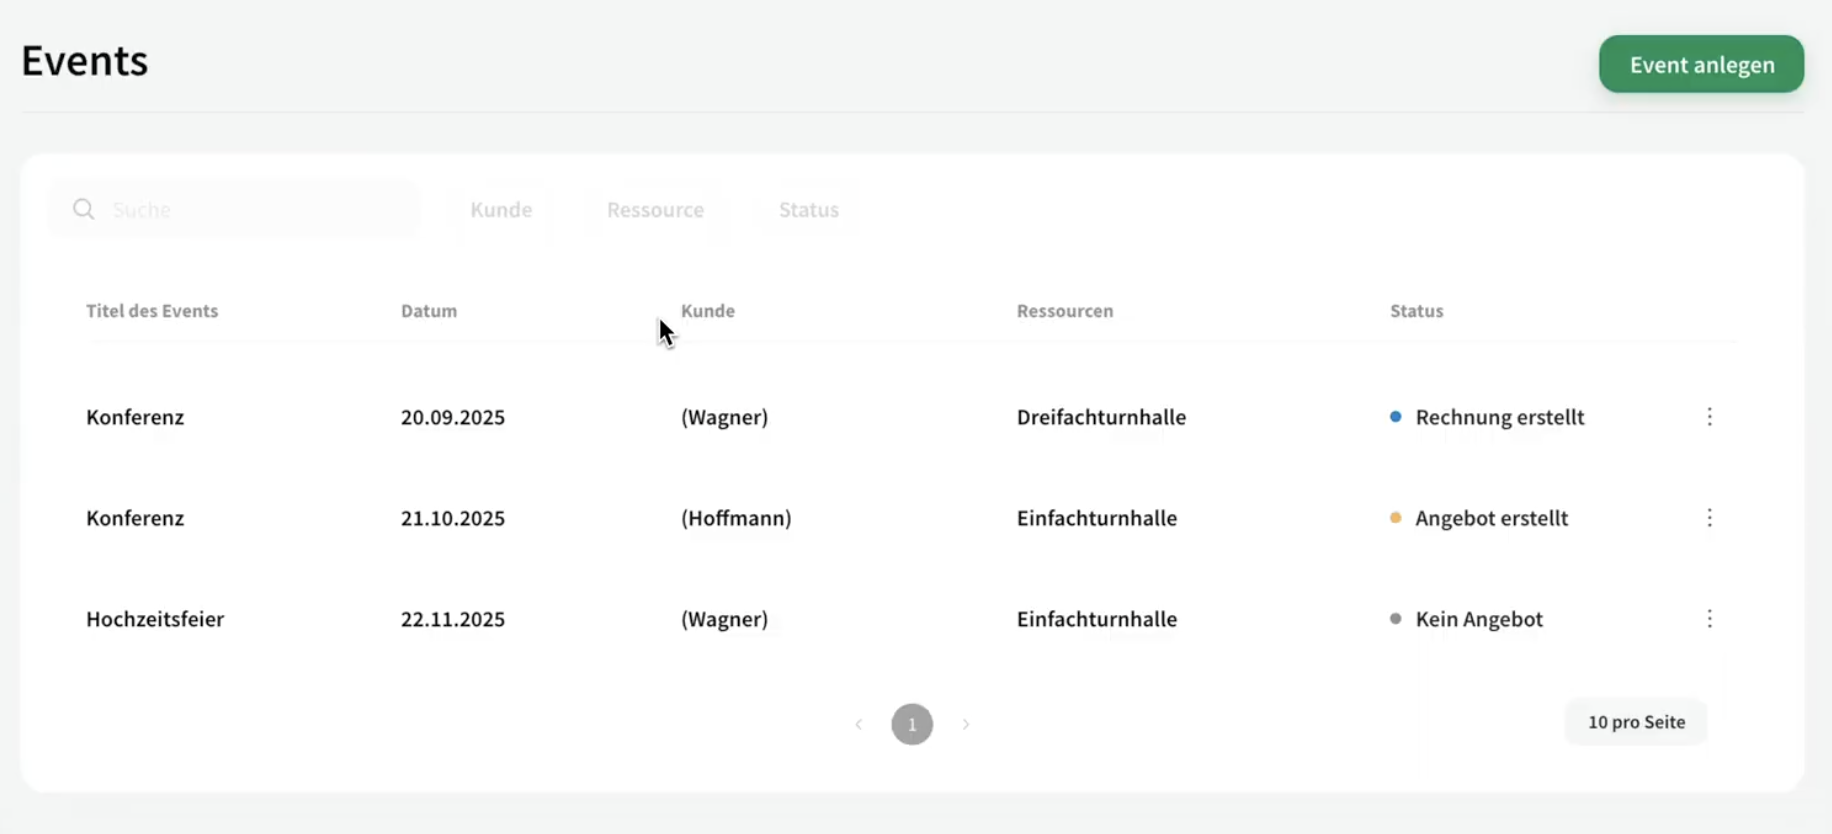Click orange status dot for Angebot erstellt
This screenshot has height=834, width=1832.
coord(1395,518)
